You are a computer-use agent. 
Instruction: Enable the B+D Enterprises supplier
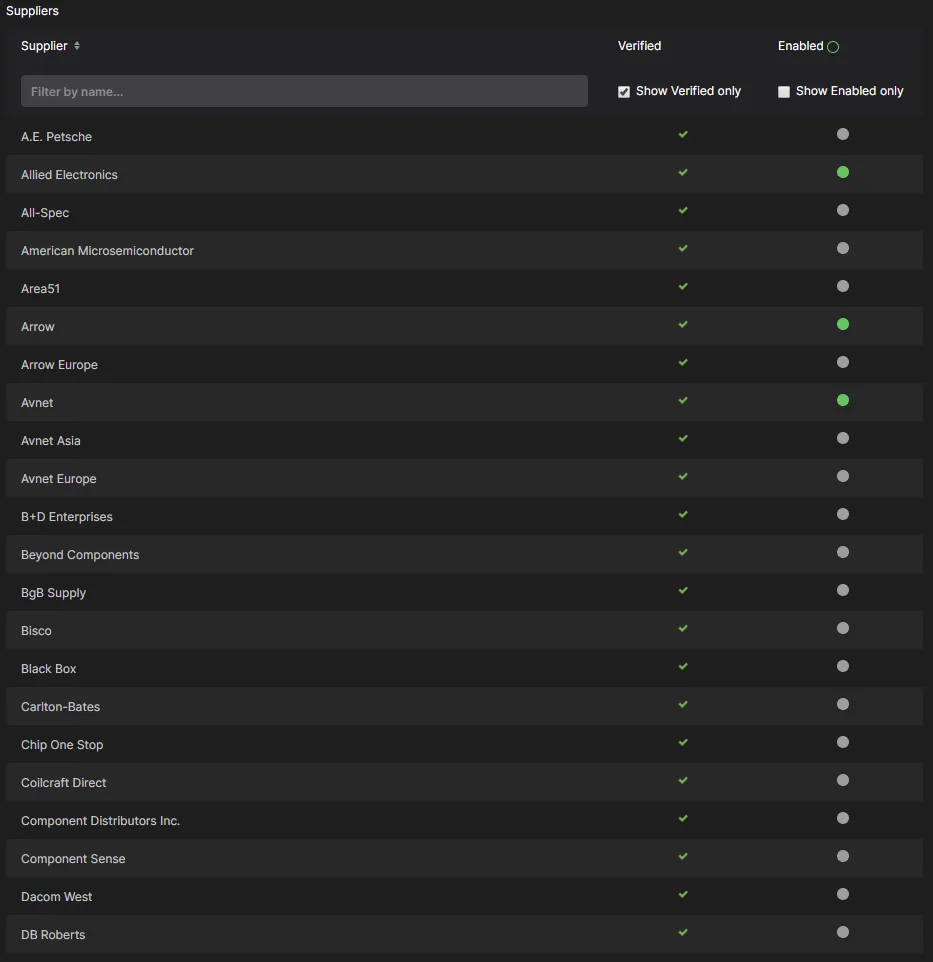(843, 515)
